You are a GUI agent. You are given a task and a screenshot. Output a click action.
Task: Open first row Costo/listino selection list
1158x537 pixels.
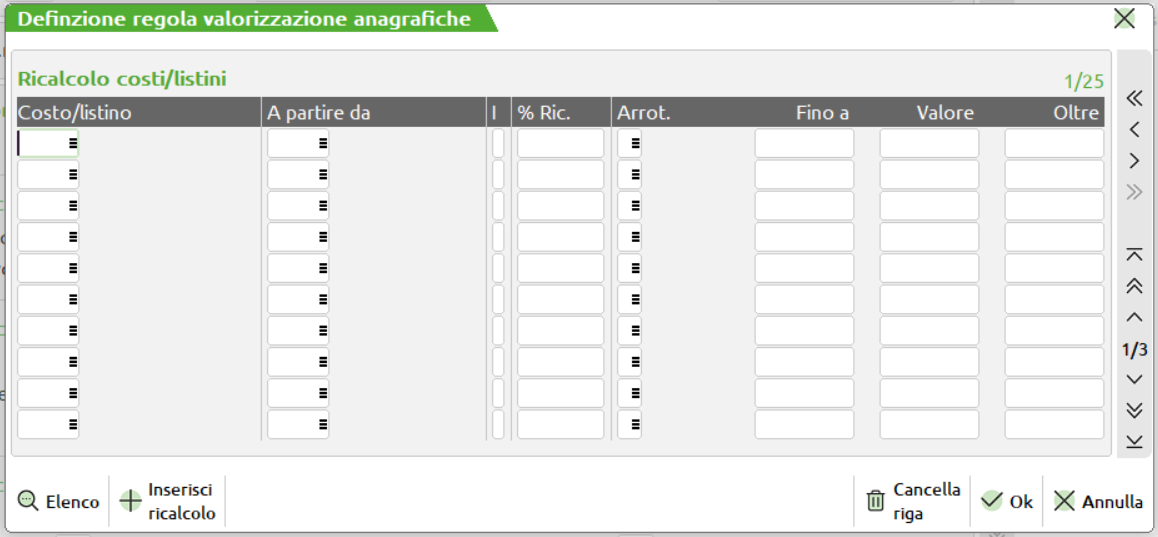coord(73,144)
